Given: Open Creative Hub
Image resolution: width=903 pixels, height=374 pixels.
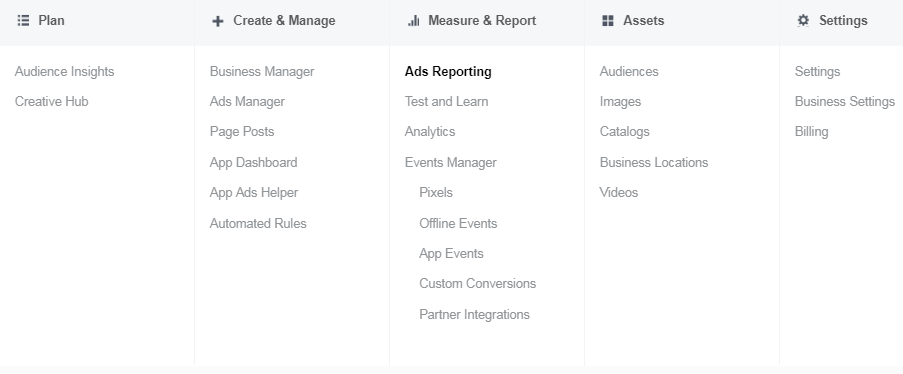Looking at the screenshot, I should pyautogui.click(x=51, y=101).
